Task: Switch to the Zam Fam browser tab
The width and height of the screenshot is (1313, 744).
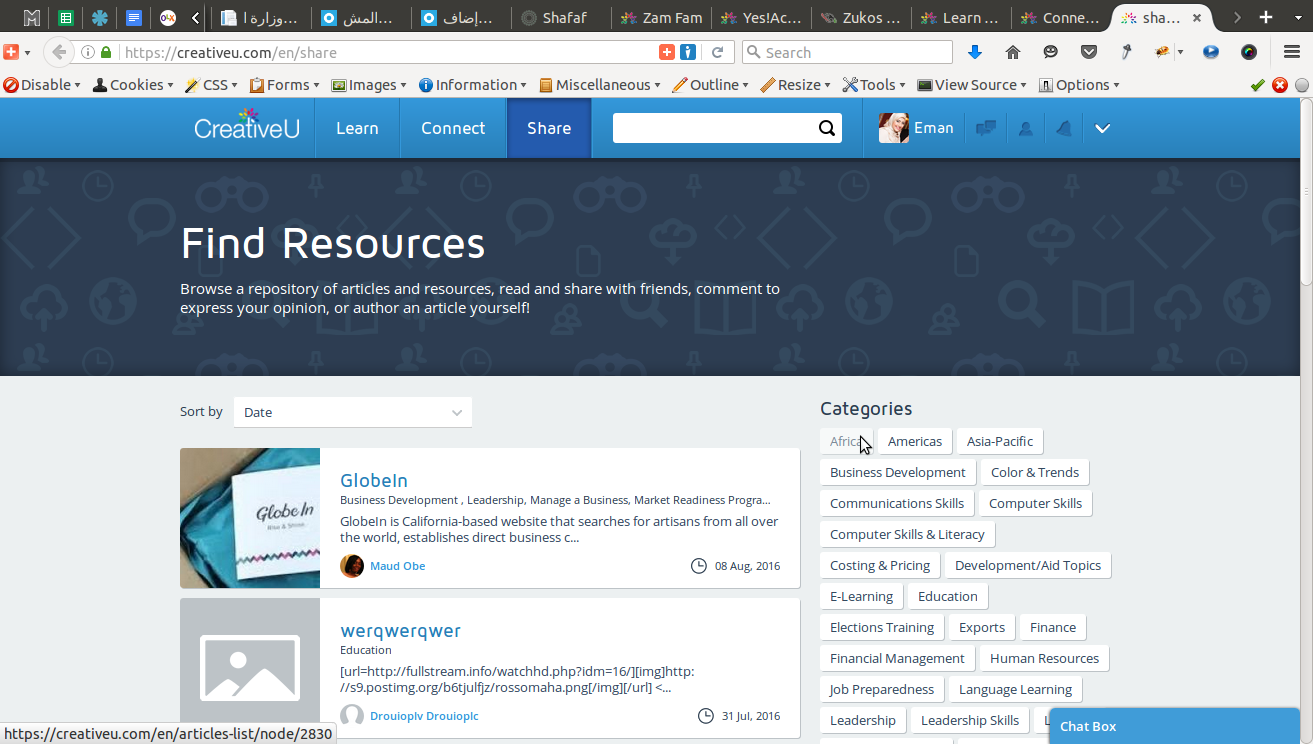Action: click(x=662, y=18)
